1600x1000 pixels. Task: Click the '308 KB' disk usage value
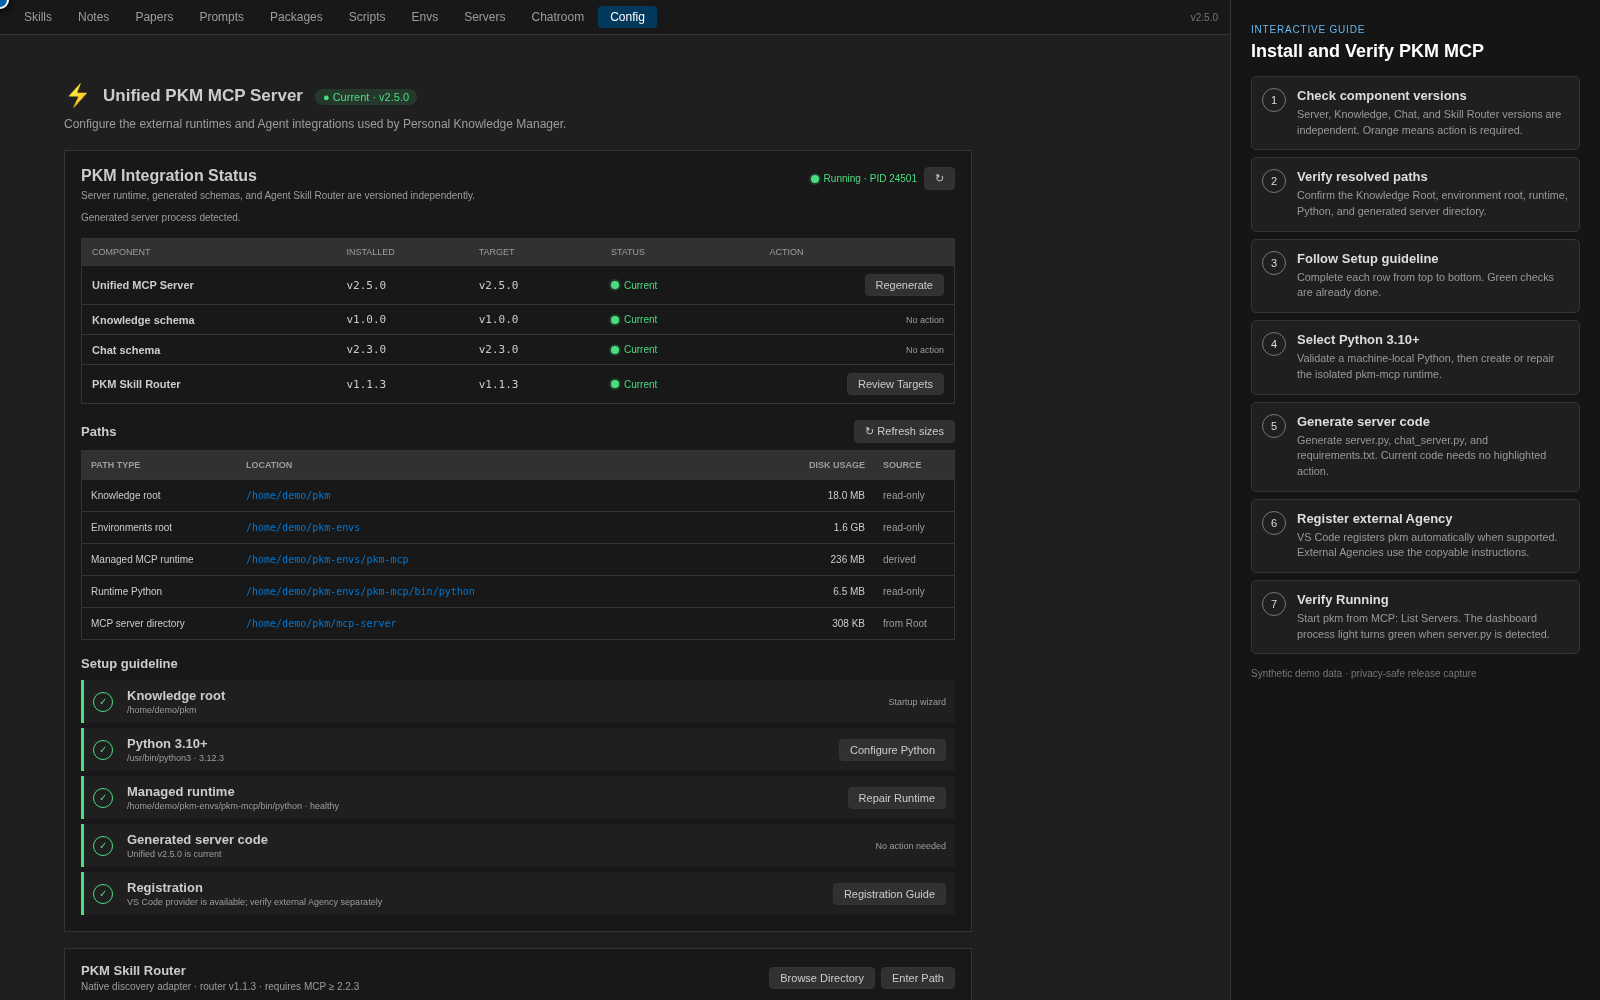[x=848, y=624]
